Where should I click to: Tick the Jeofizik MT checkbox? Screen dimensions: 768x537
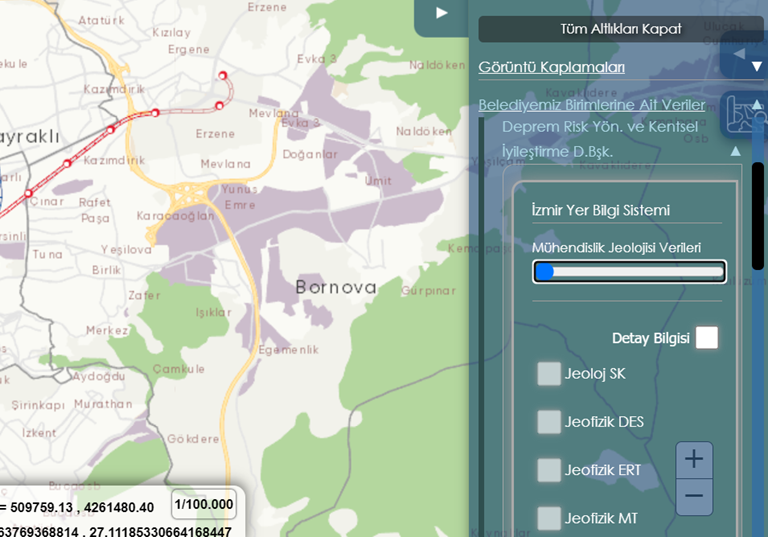(549, 518)
